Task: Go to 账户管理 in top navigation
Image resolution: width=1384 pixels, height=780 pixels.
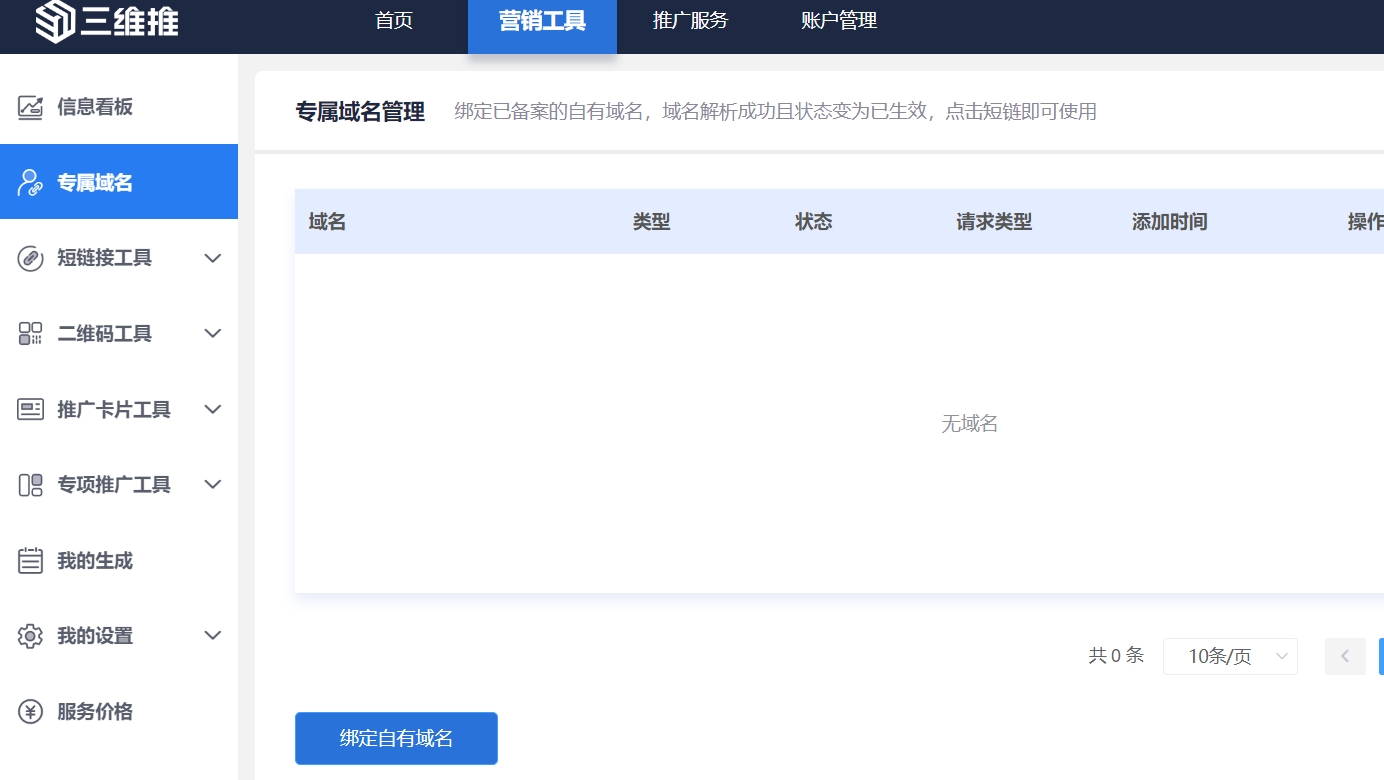Action: click(839, 21)
